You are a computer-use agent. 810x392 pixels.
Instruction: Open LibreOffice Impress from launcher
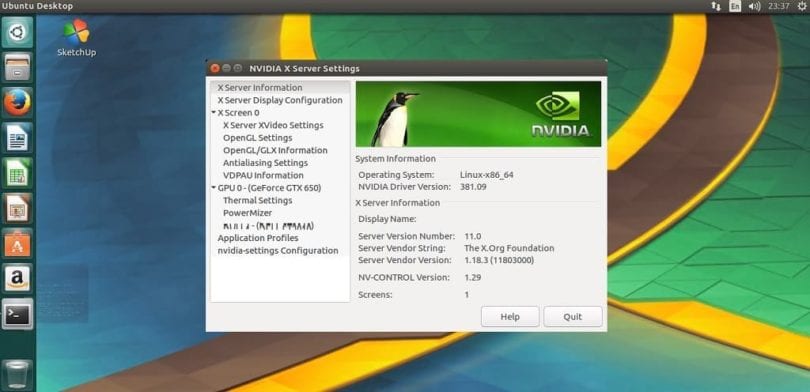pyautogui.click(x=18, y=208)
